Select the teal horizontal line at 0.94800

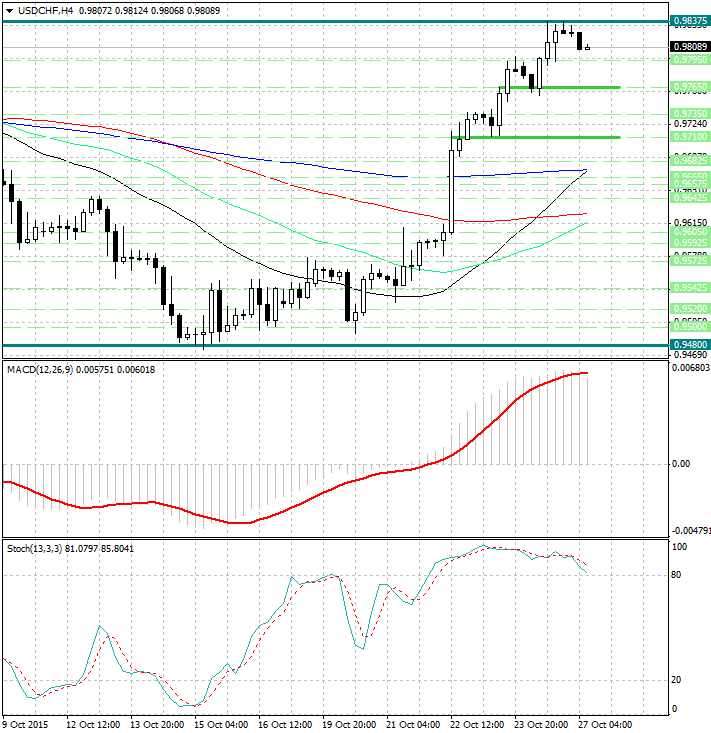tap(336, 345)
